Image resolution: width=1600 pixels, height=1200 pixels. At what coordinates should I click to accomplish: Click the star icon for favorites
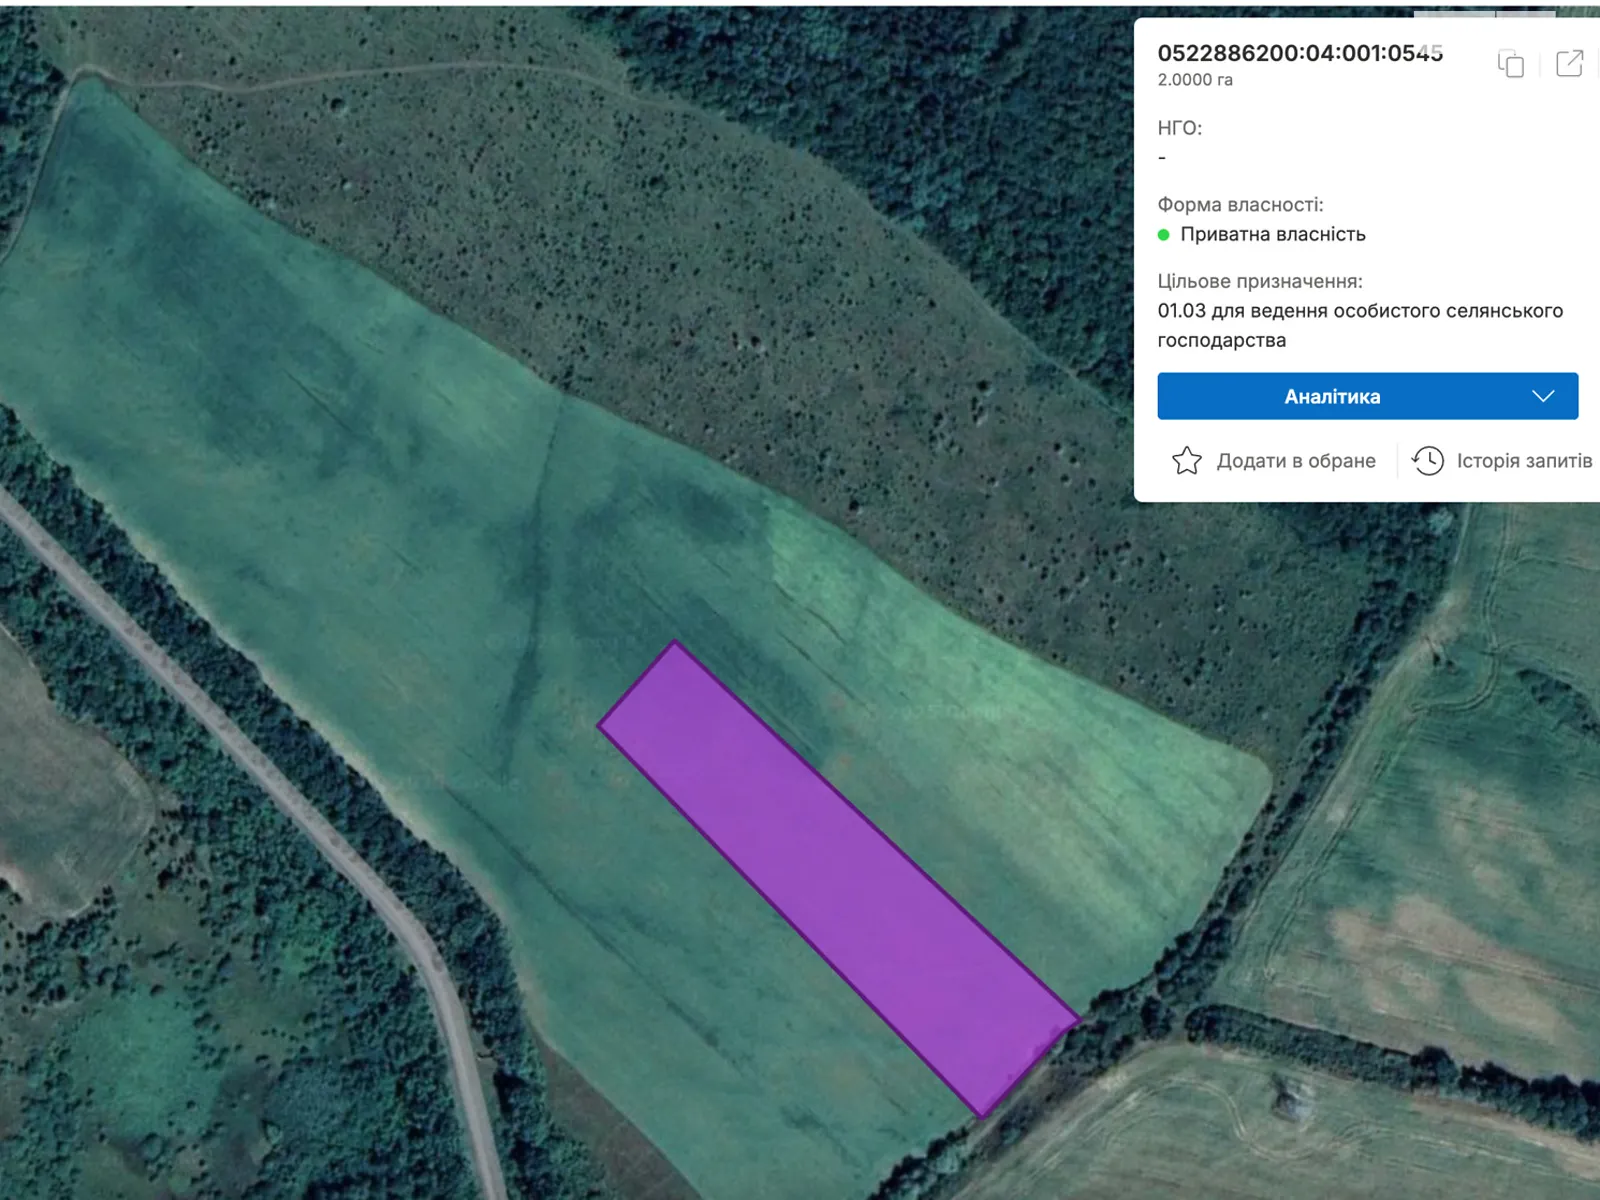1186,461
